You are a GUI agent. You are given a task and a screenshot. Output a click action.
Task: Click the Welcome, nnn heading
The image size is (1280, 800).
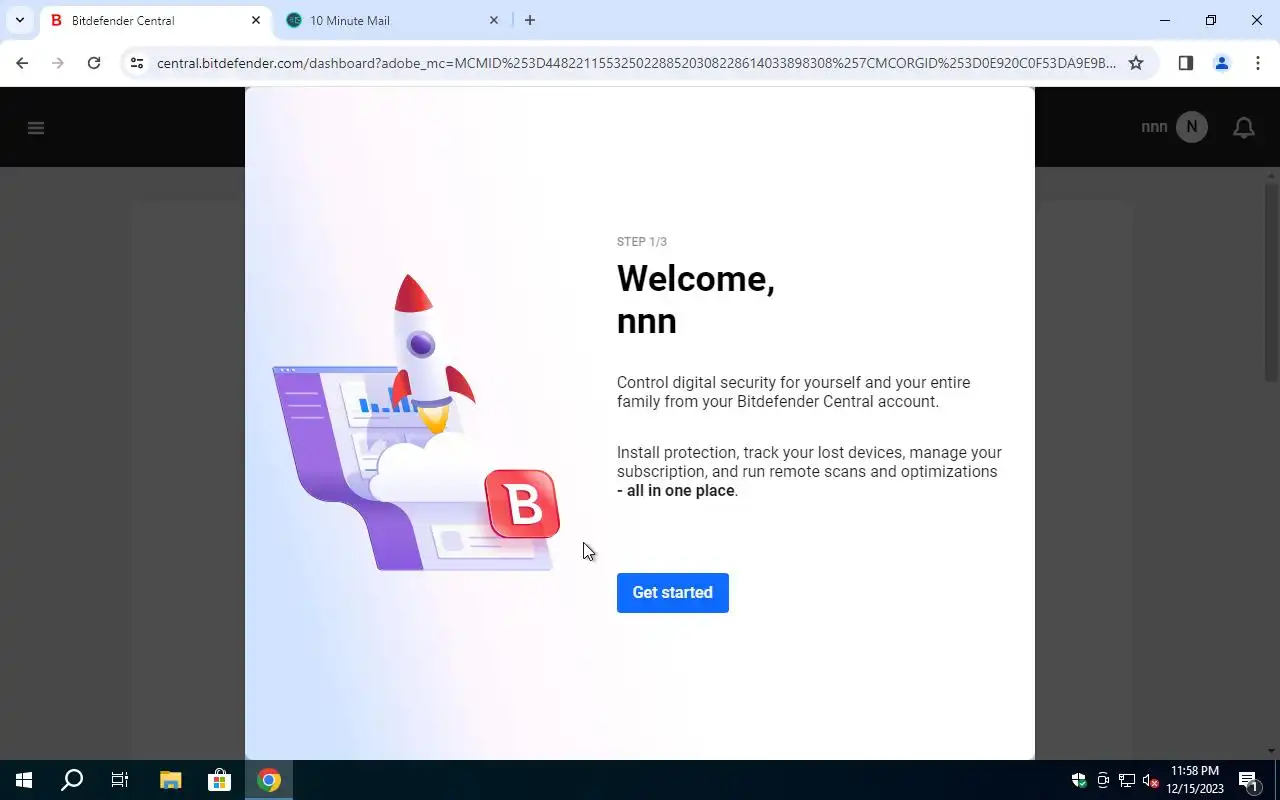[x=696, y=300]
